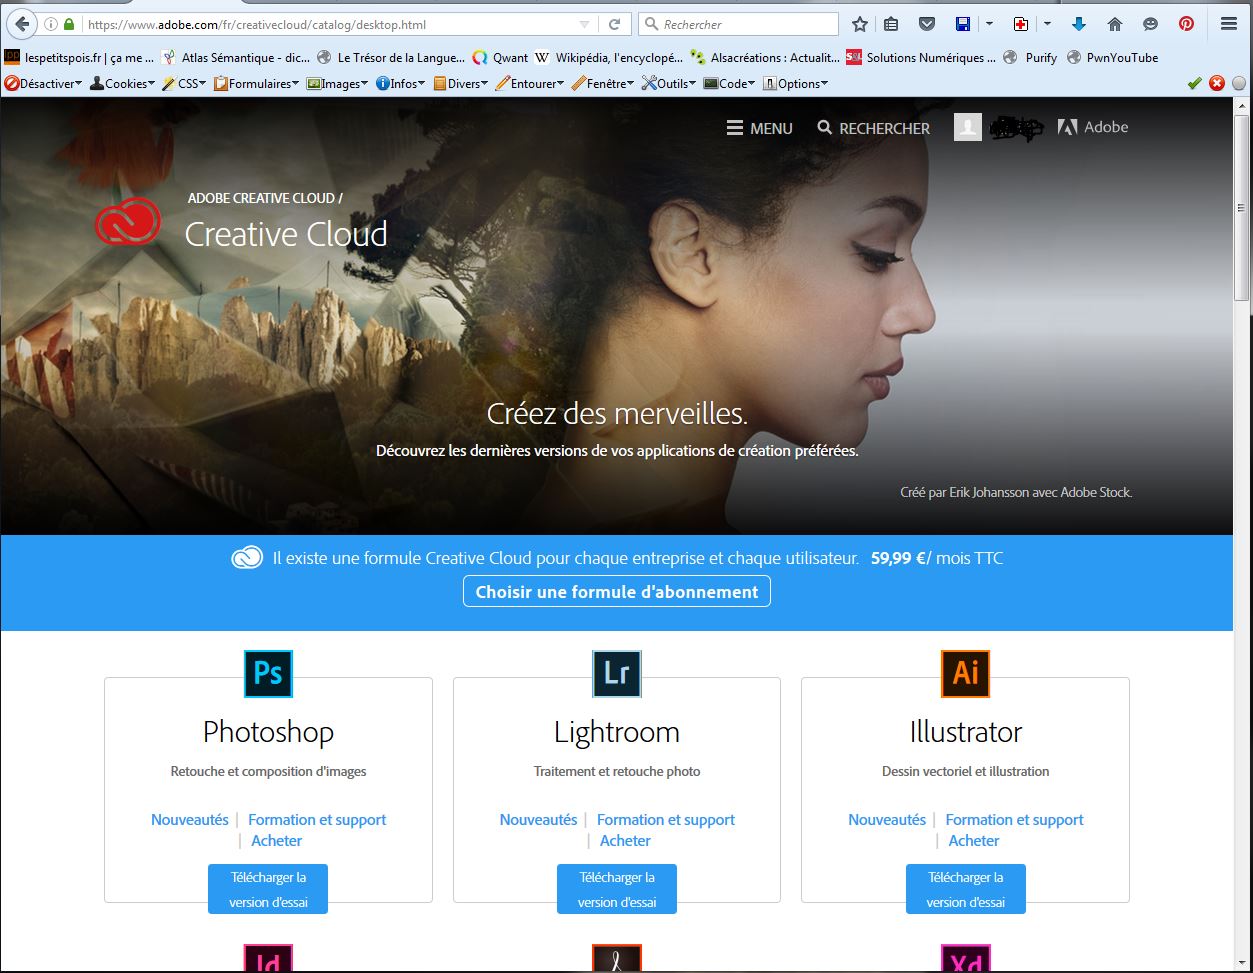Open the Images dropdown in developer toolbar
This screenshot has width=1253, height=973.
(x=337, y=84)
